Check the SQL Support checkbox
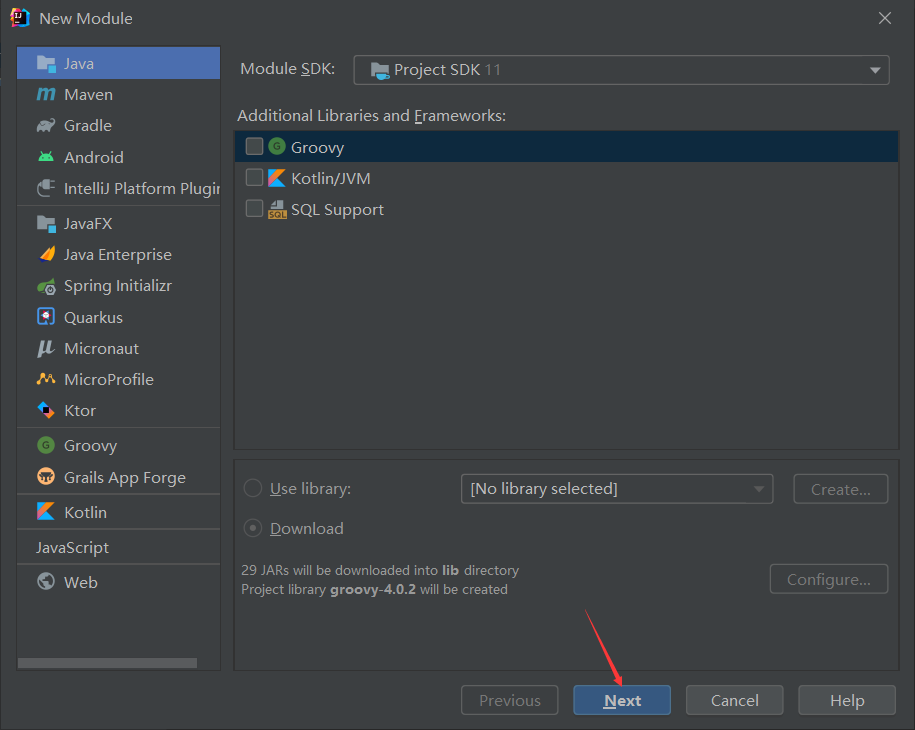Screen dimensions: 915x730 click(254, 209)
